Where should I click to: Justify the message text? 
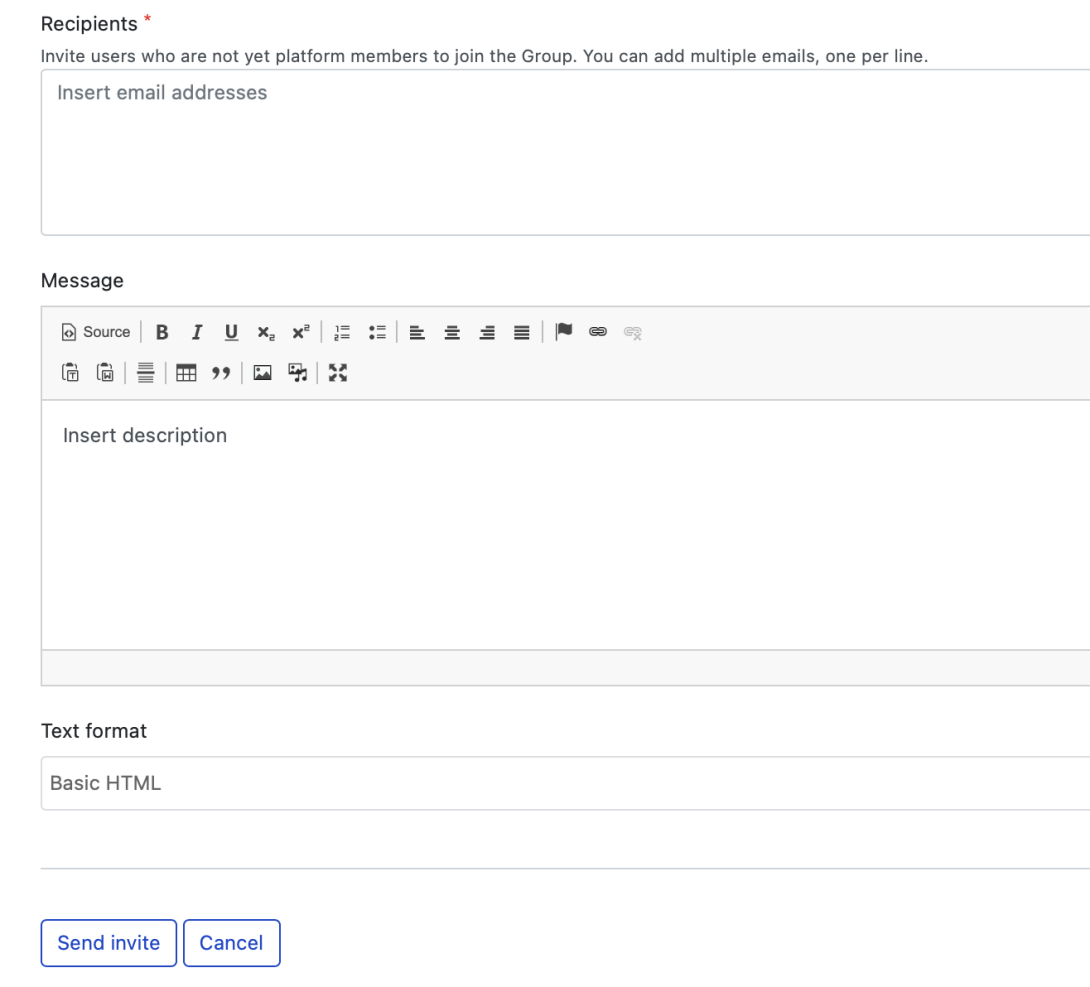pos(521,332)
